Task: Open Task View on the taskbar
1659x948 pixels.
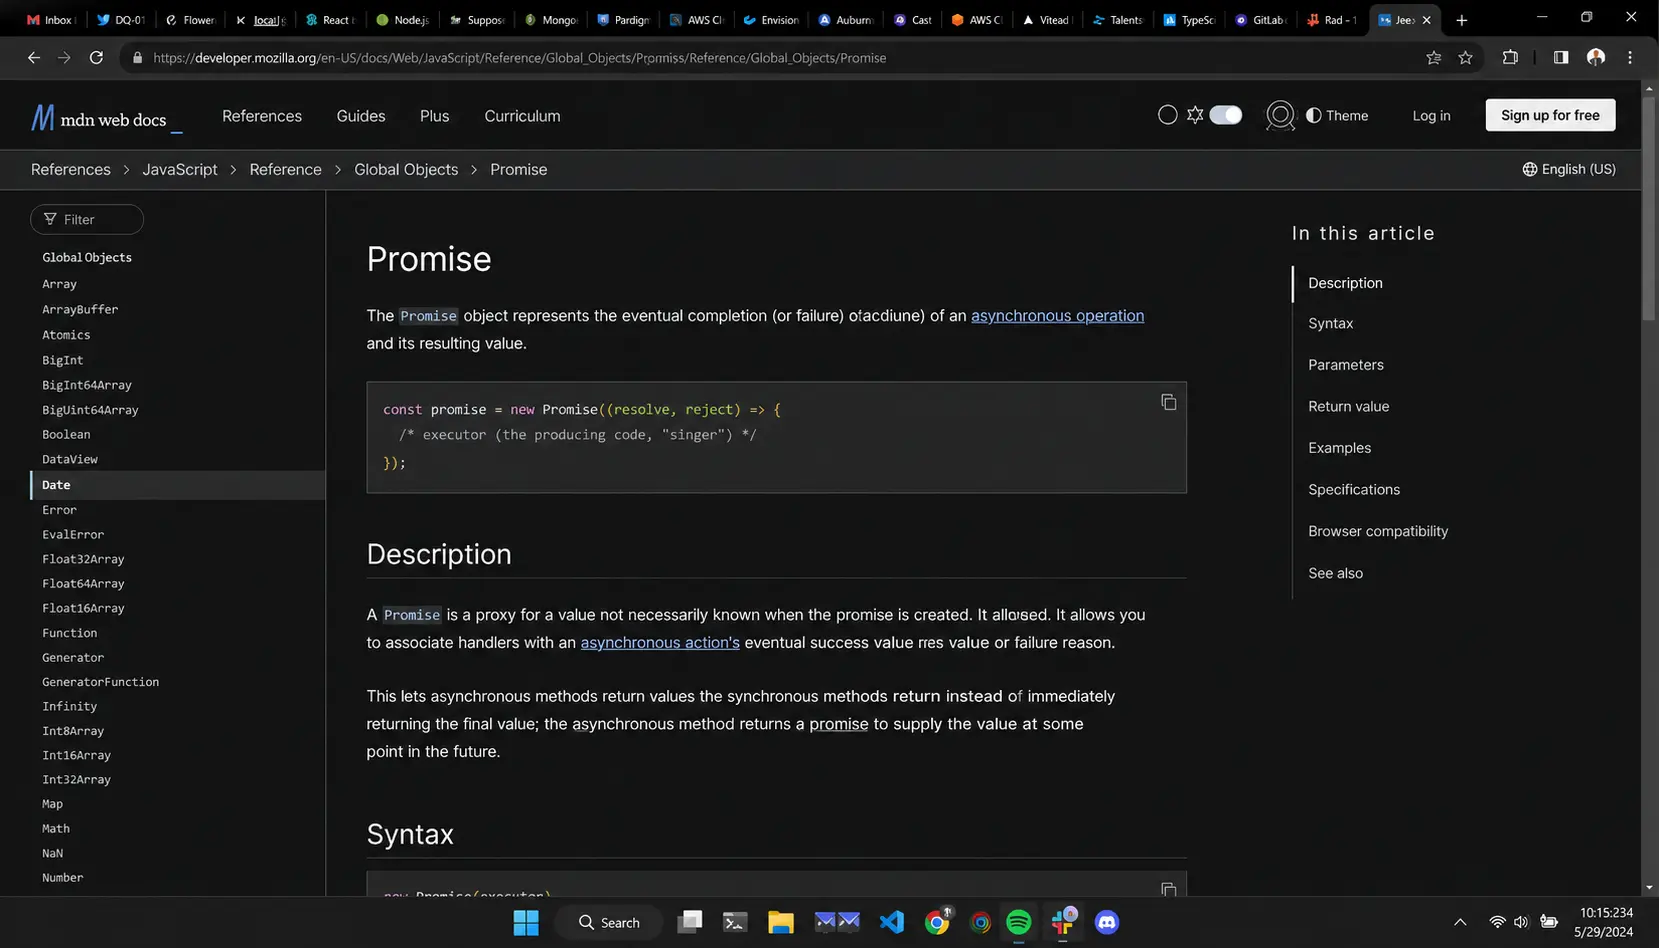Action: point(690,922)
